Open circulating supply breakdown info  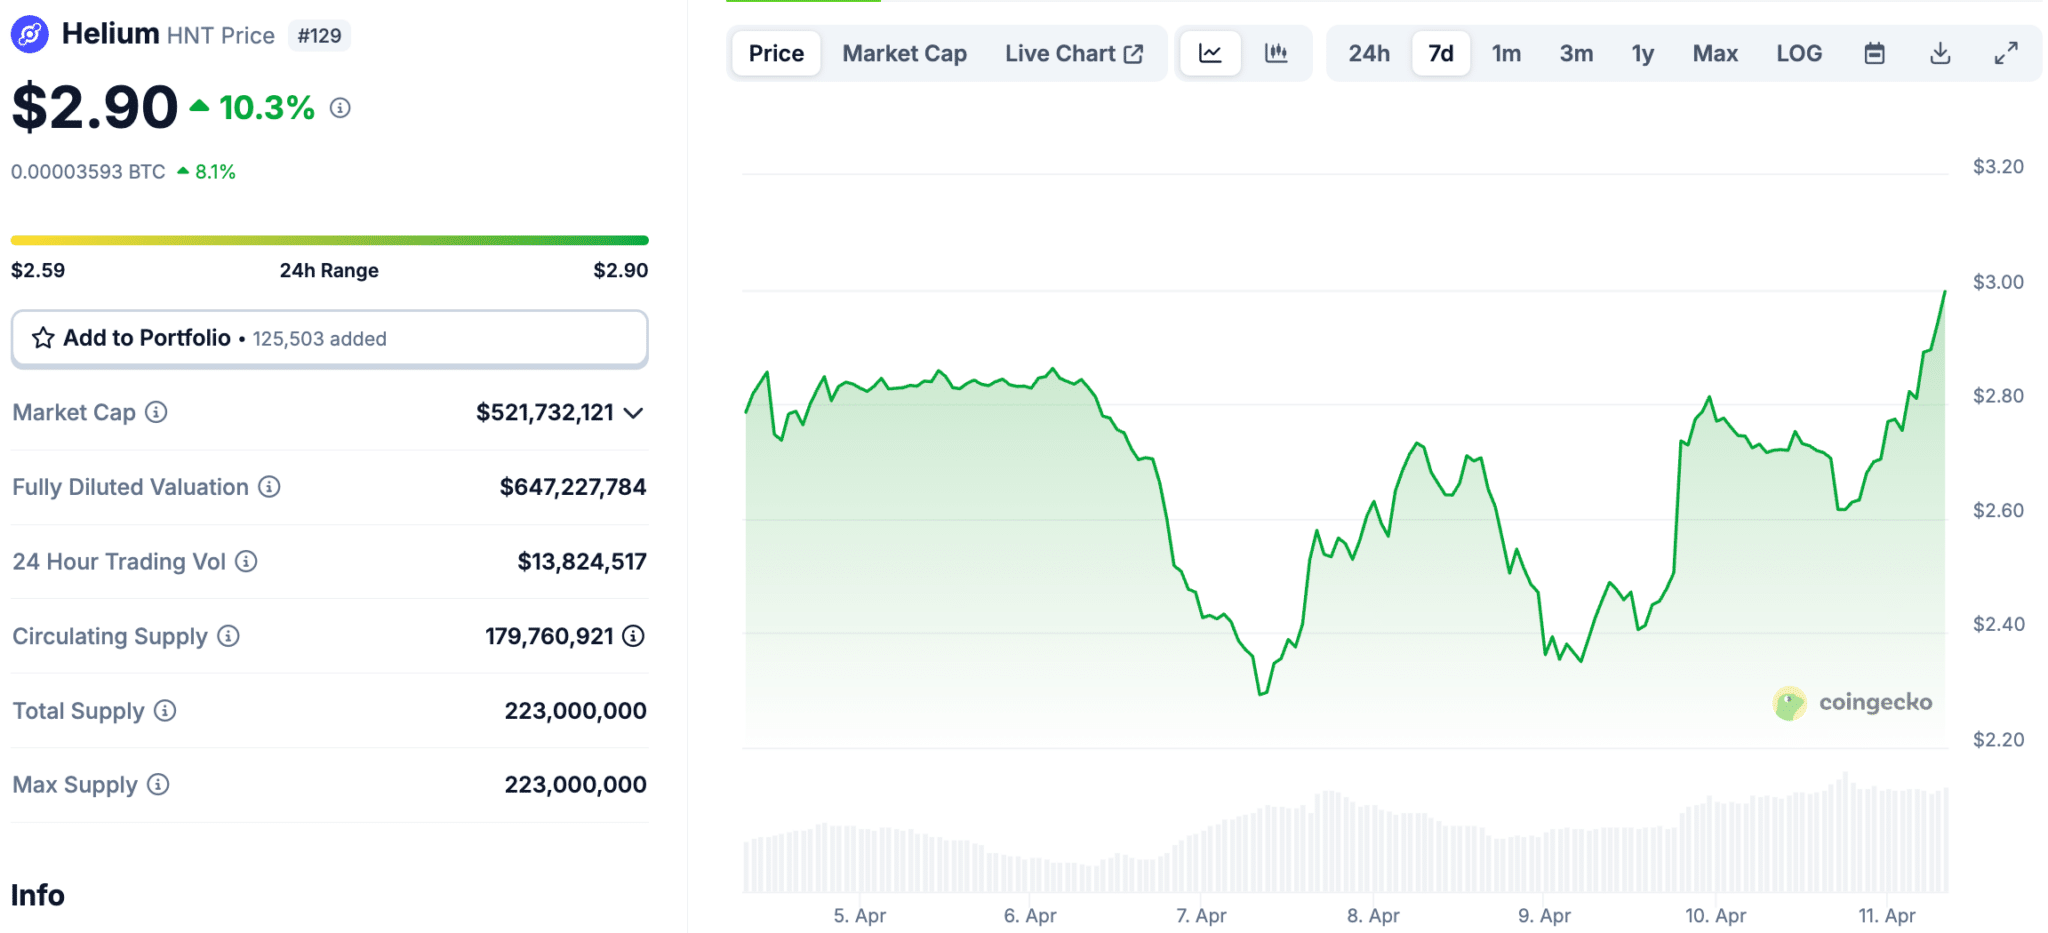click(x=632, y=636)
